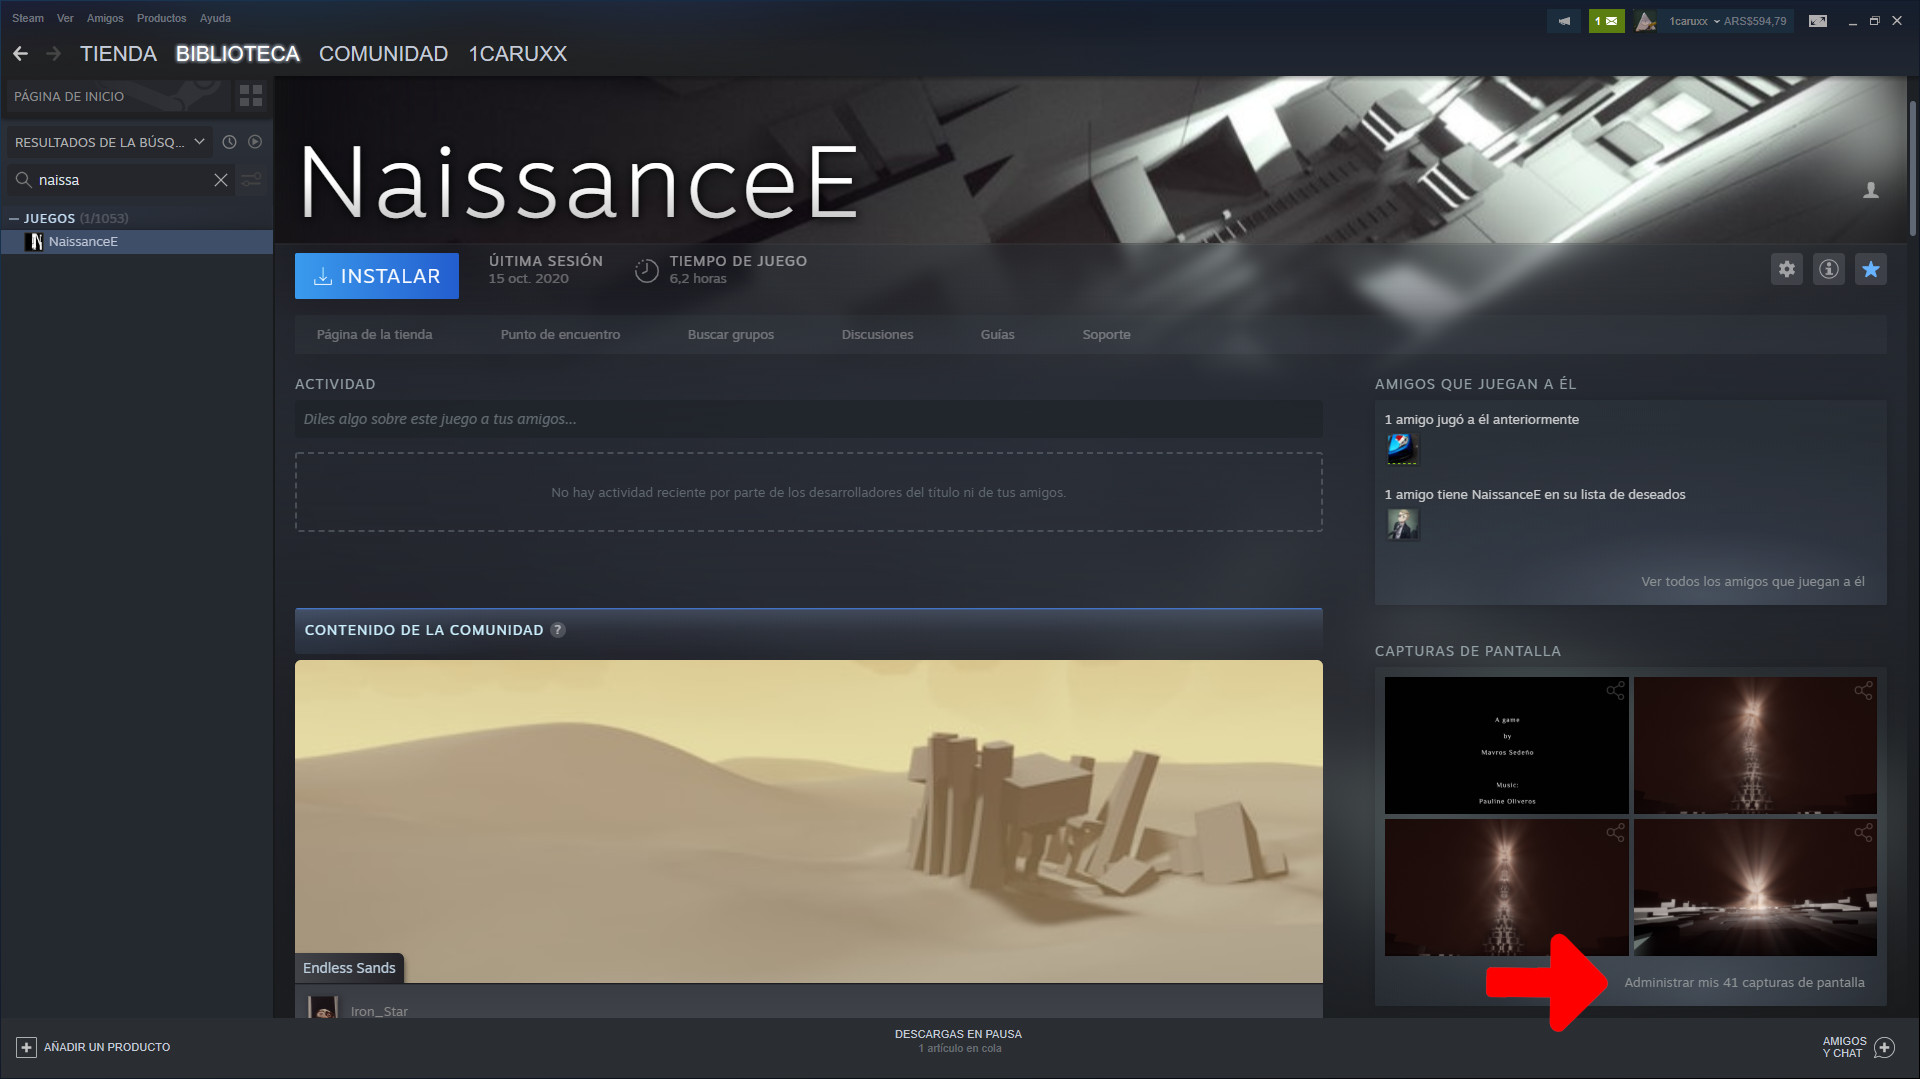Click the friend avatar who played previously
This screenshot has width=1920, height=1079.
(1402, 449)
